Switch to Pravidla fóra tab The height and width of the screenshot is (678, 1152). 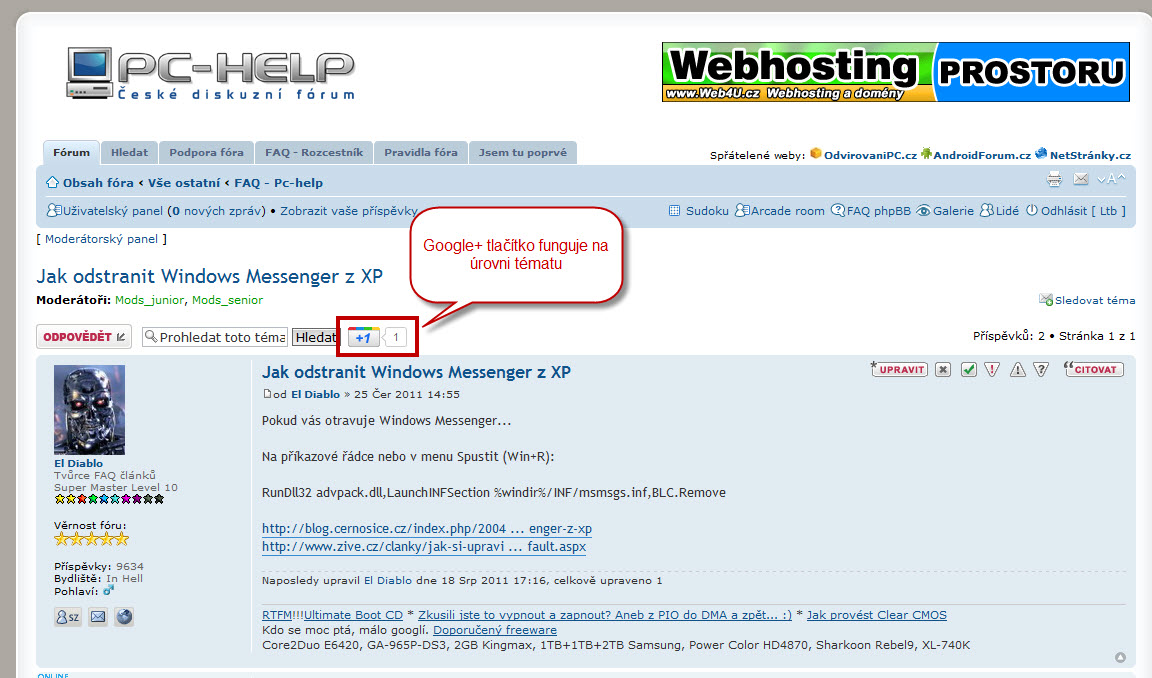[420, 153]
